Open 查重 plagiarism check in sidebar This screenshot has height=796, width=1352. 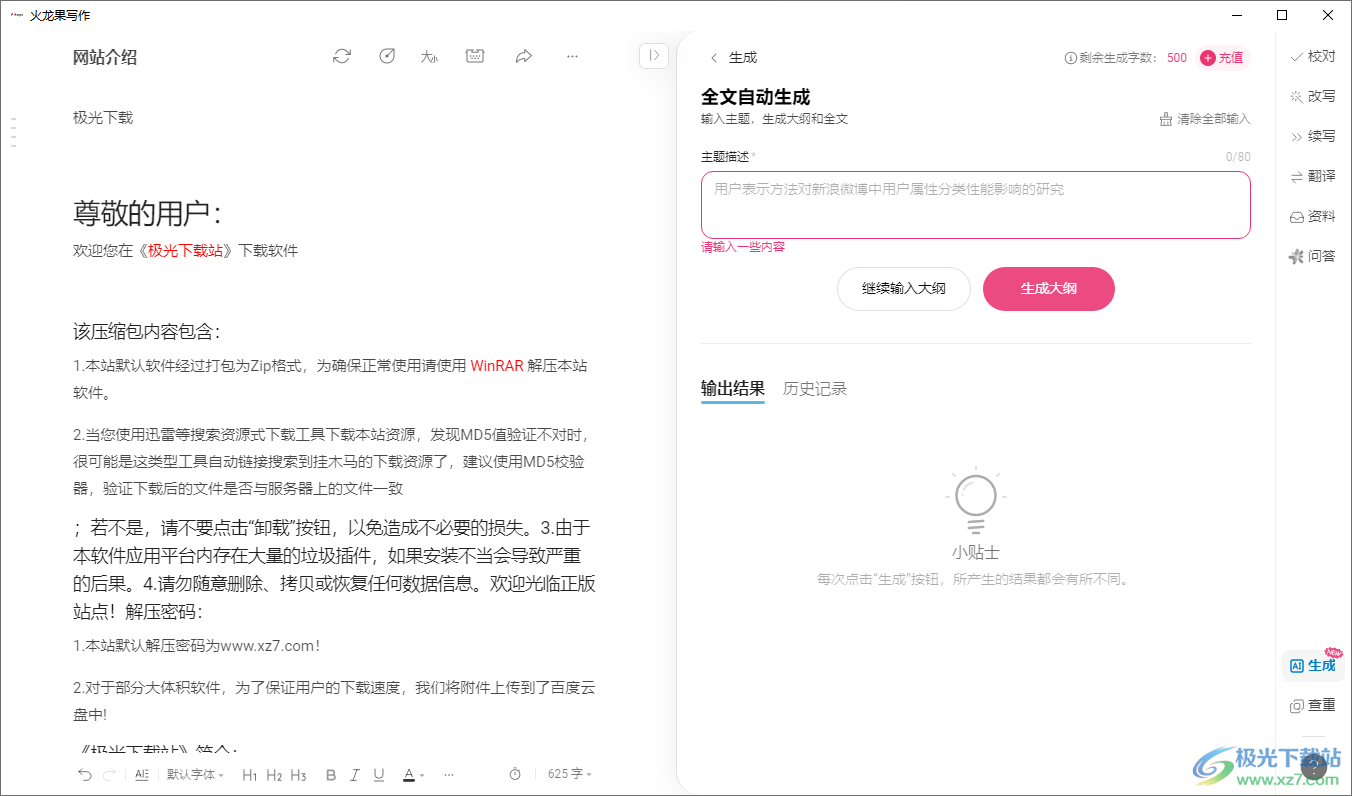(1313, 705)
